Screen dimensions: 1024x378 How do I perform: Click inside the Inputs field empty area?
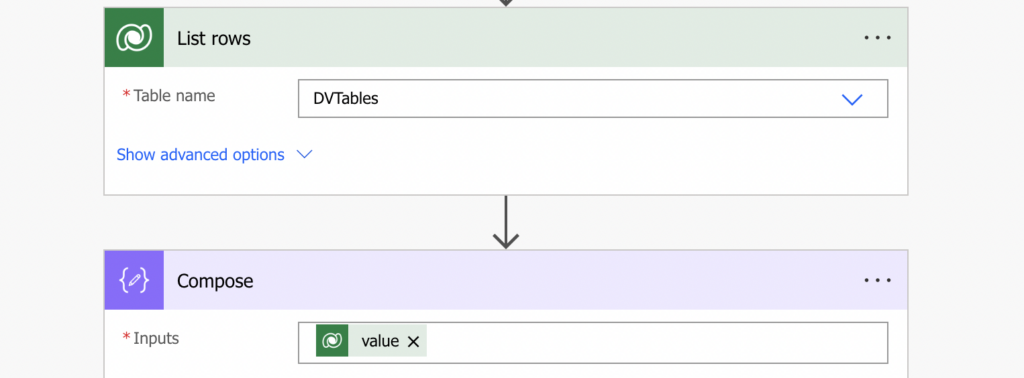point(656,342)
